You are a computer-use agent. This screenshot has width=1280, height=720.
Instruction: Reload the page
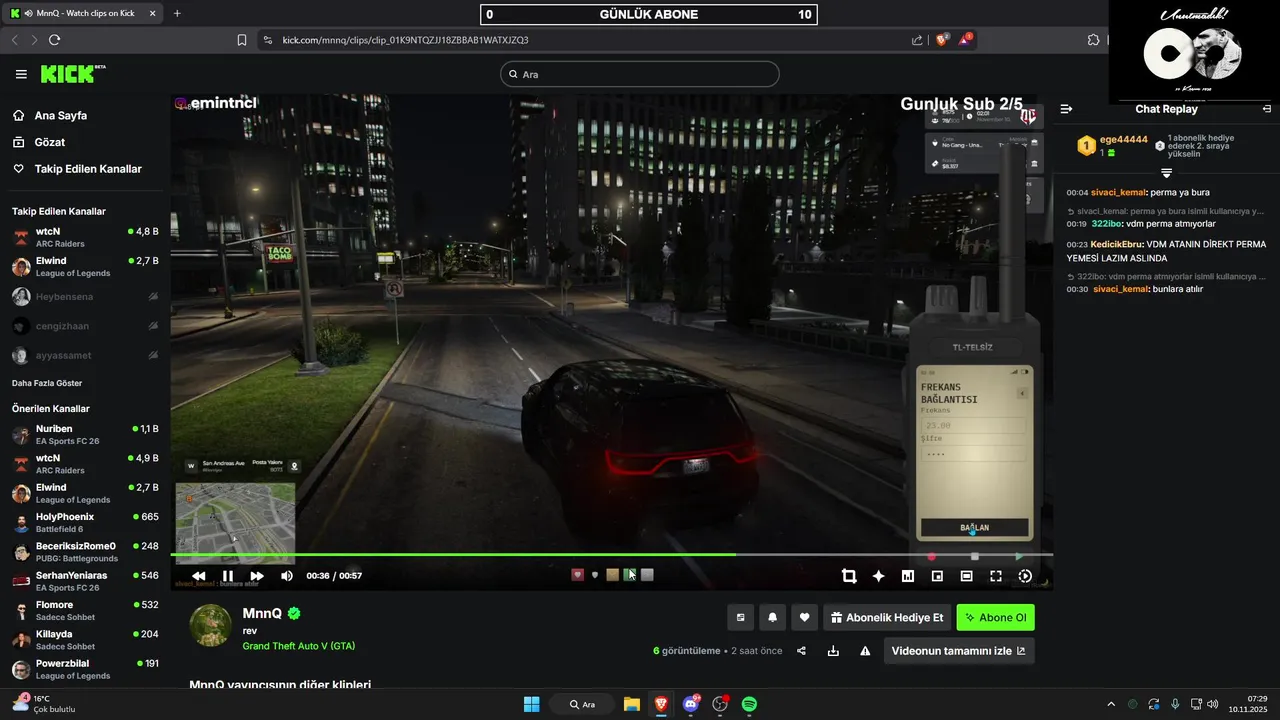click(x=54, y=40)
